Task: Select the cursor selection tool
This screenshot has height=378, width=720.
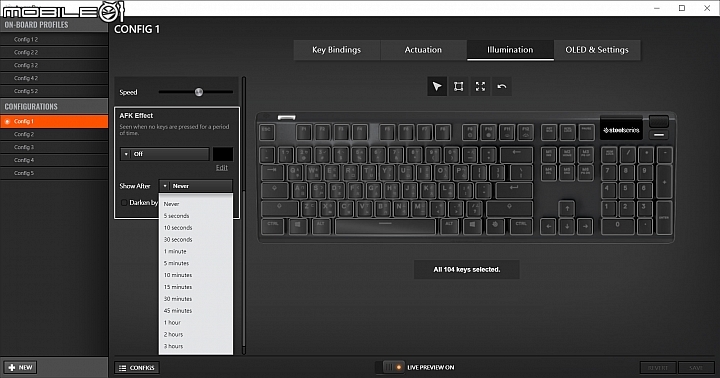Action: 437,86
